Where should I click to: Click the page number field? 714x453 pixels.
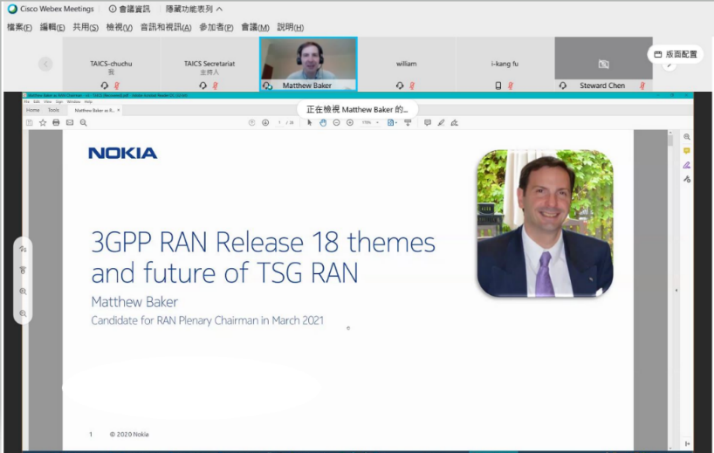coord(280,122)
